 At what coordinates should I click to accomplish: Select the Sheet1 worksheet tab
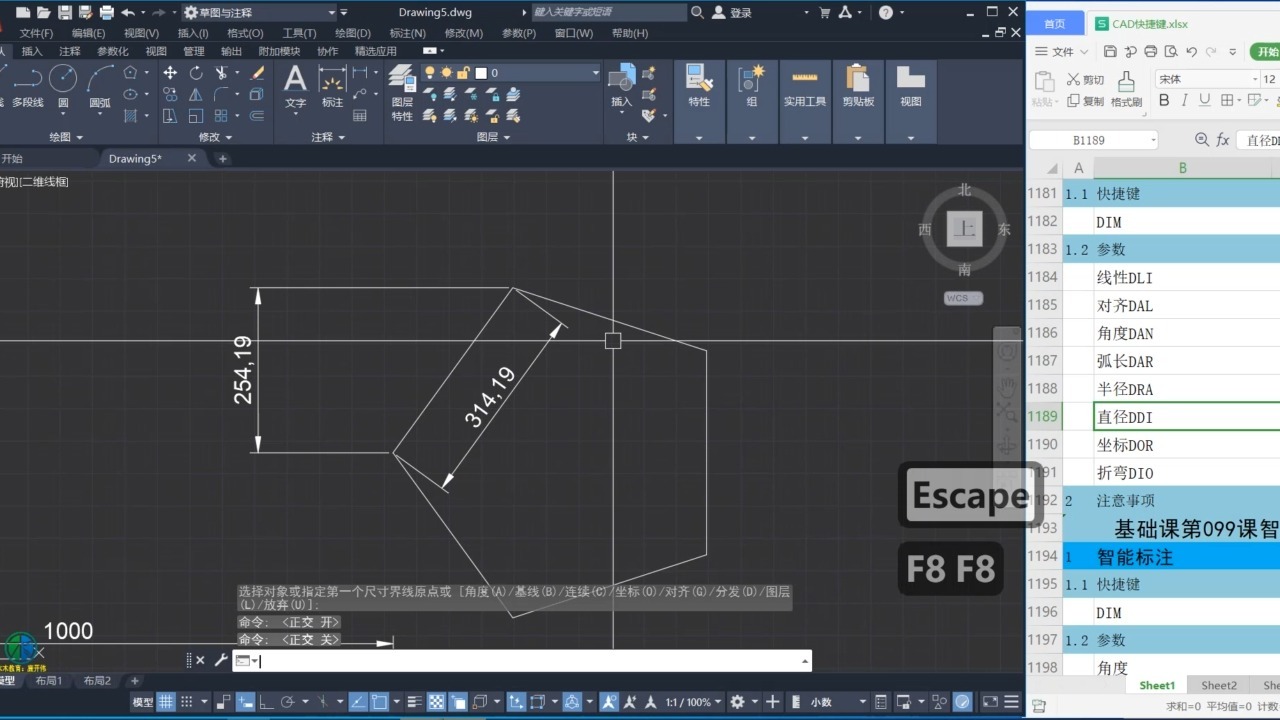(1157, 685)
